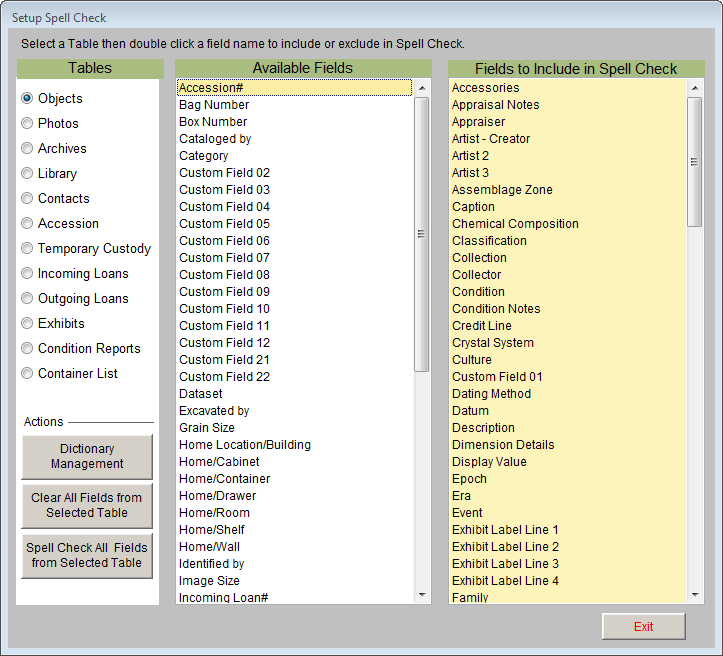
Task: Pick the Incoming Loans table
Action: [x=27, y=274]
